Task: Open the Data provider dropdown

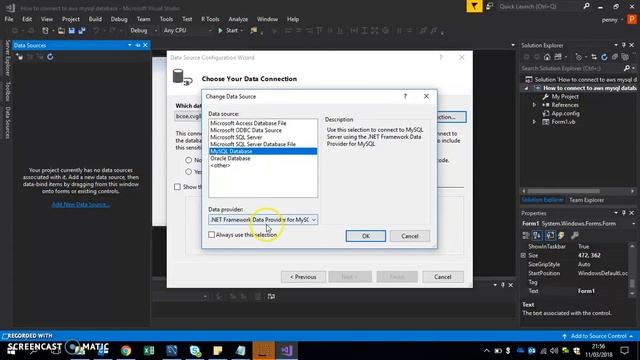Action: pos(313,220)
